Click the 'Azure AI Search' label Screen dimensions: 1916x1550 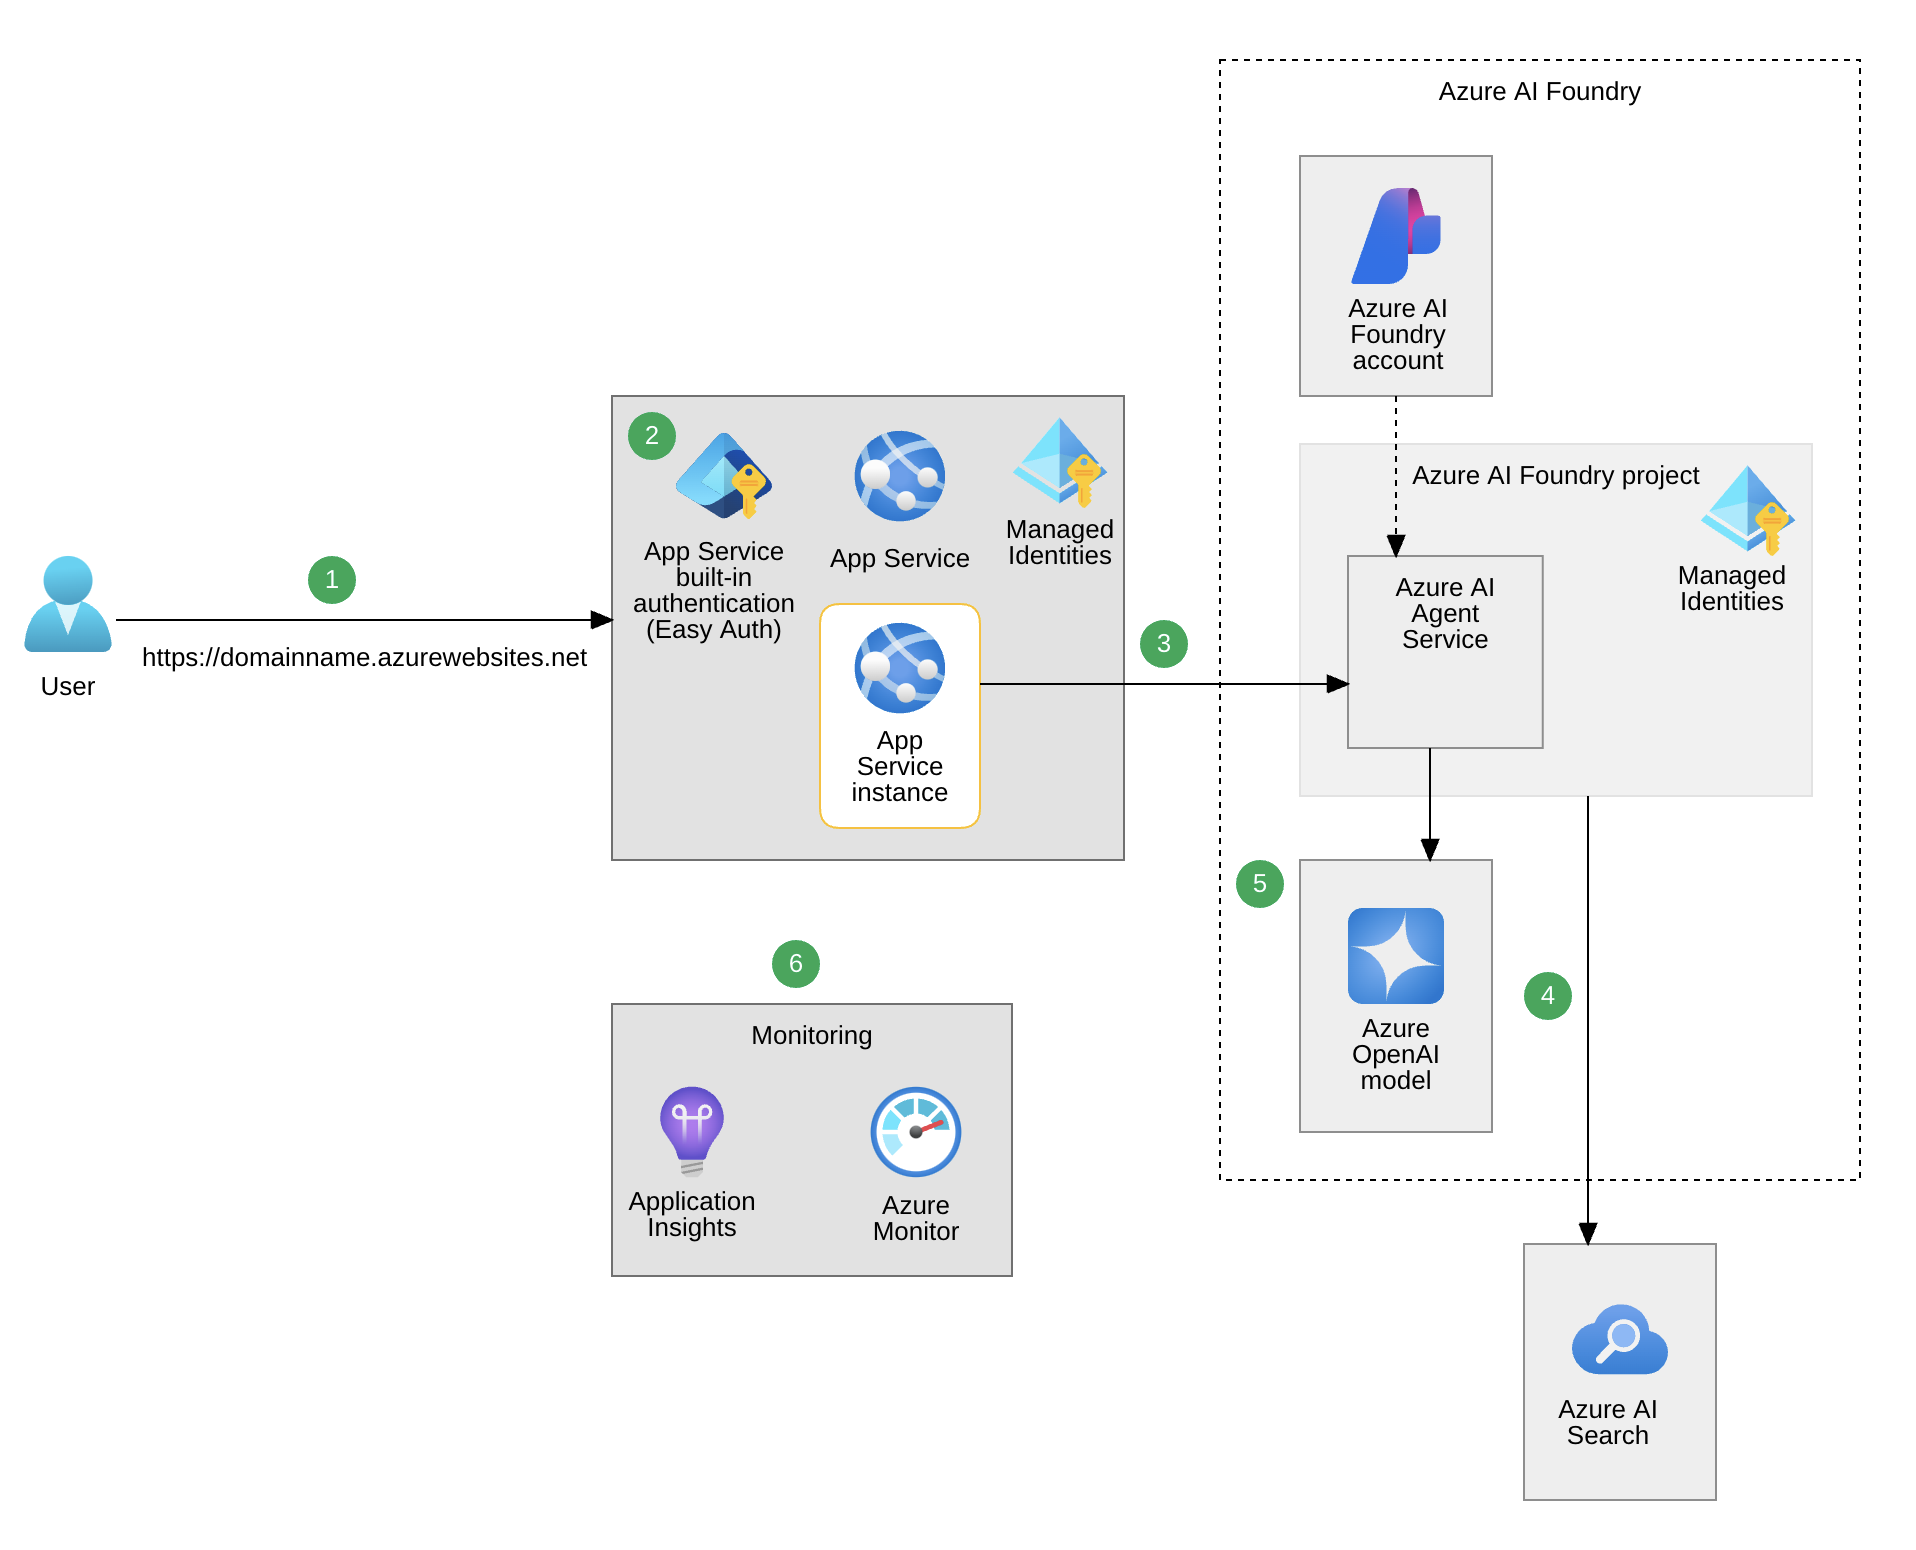(x=1608, y=1422)
